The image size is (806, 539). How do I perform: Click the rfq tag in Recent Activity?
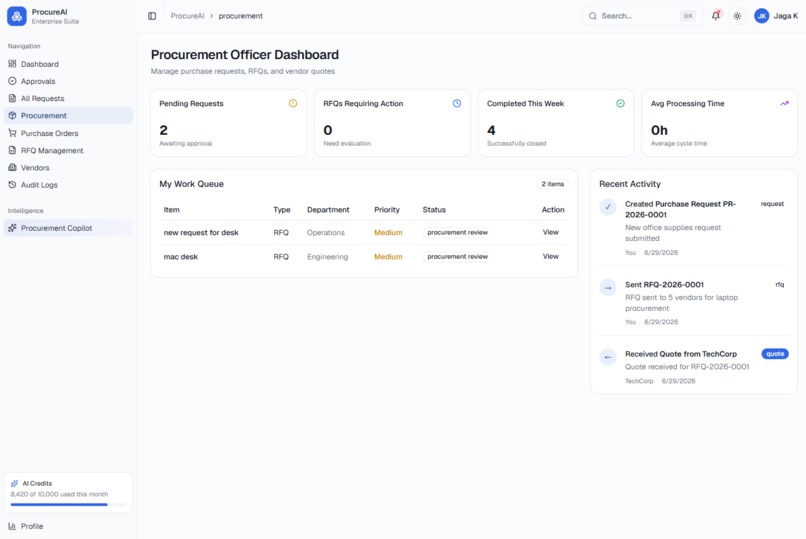(779, 284)
